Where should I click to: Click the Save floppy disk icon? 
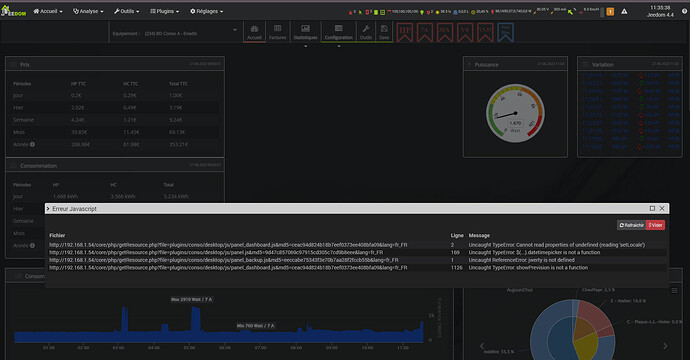click(x=384, y=32)
